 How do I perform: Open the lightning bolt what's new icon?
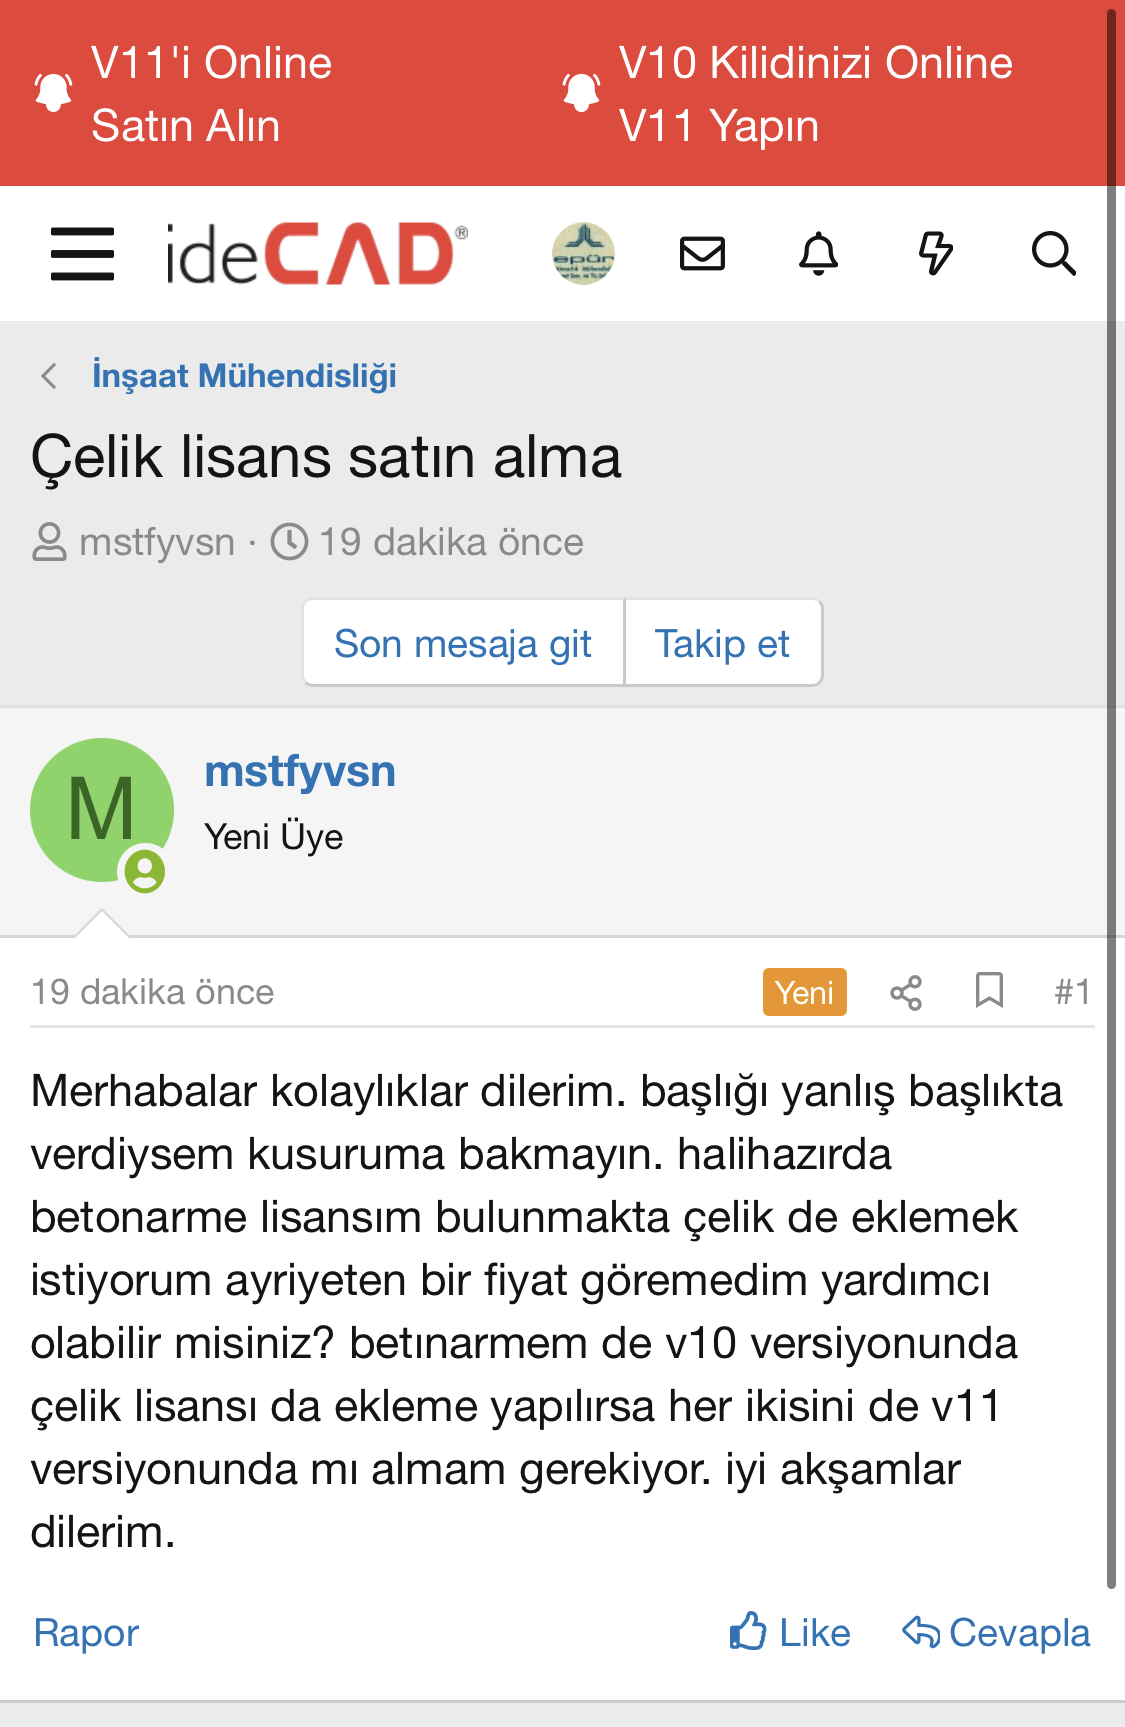tap(935, 254)
